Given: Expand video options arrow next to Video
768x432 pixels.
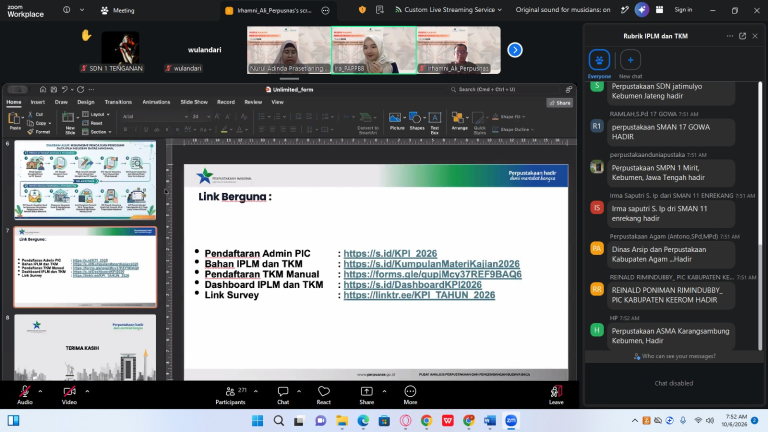Looking at the screenshot, I should point(87,391).
